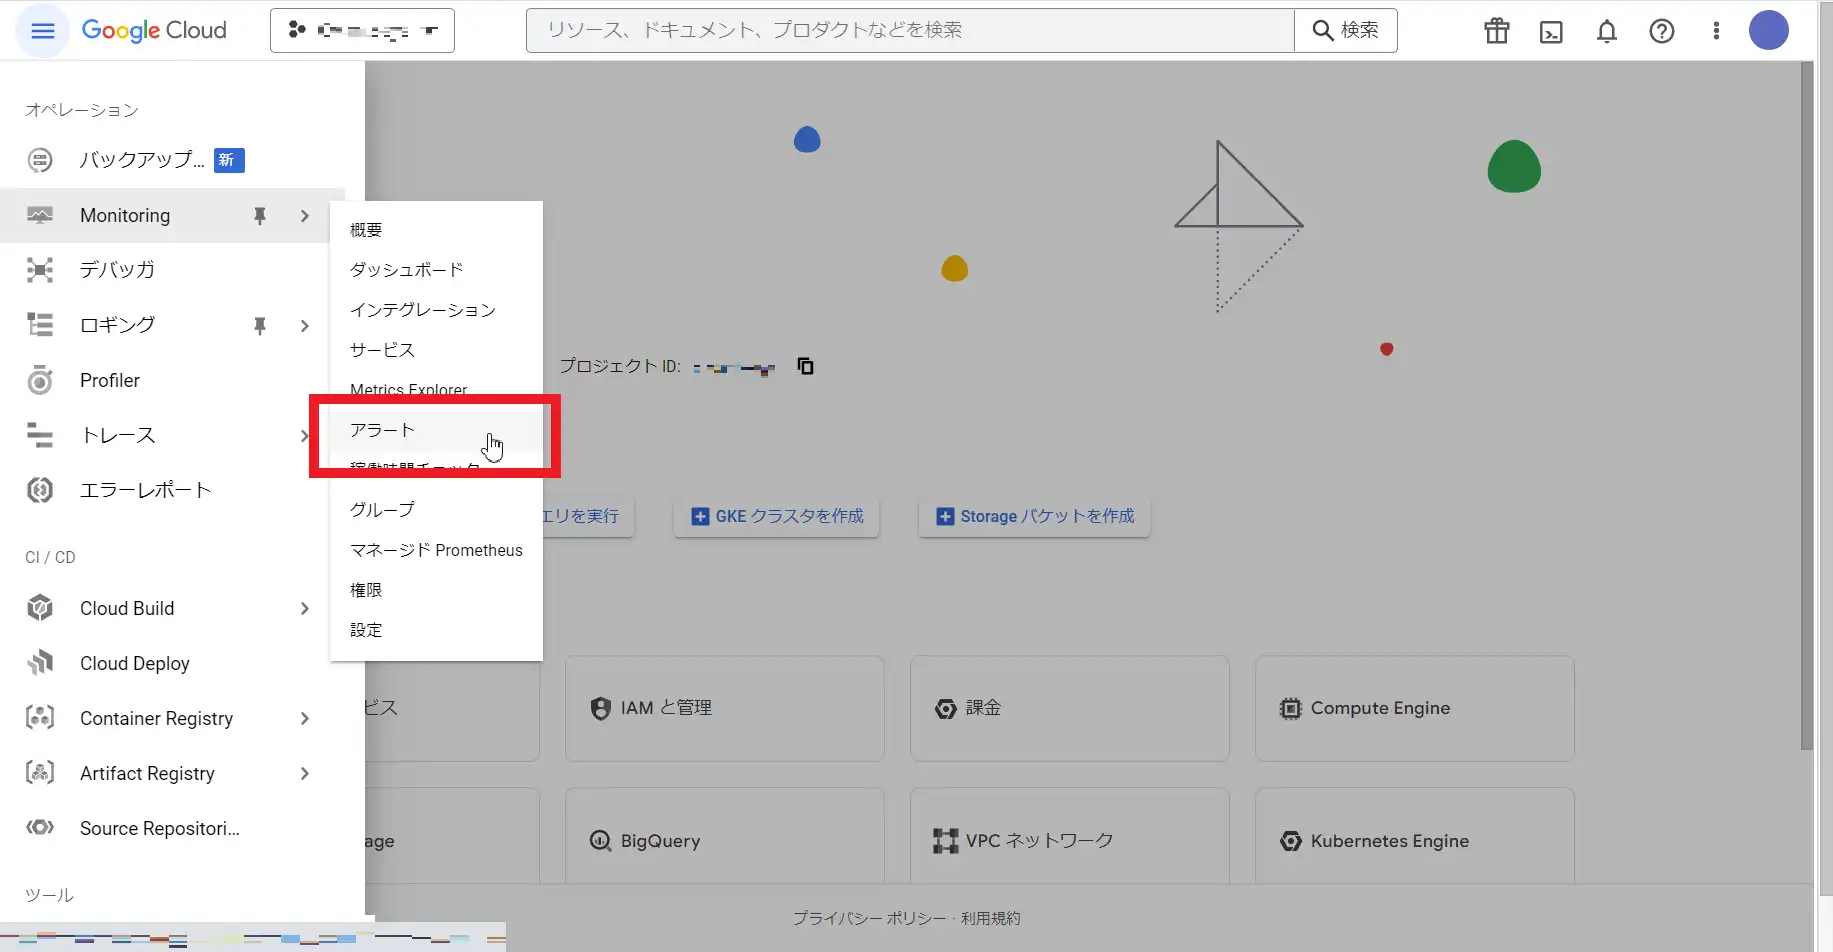Click the Cloud Deploy sidebar icon
The height and width of the screenshot is (952, 1833).
click(40, 663)
